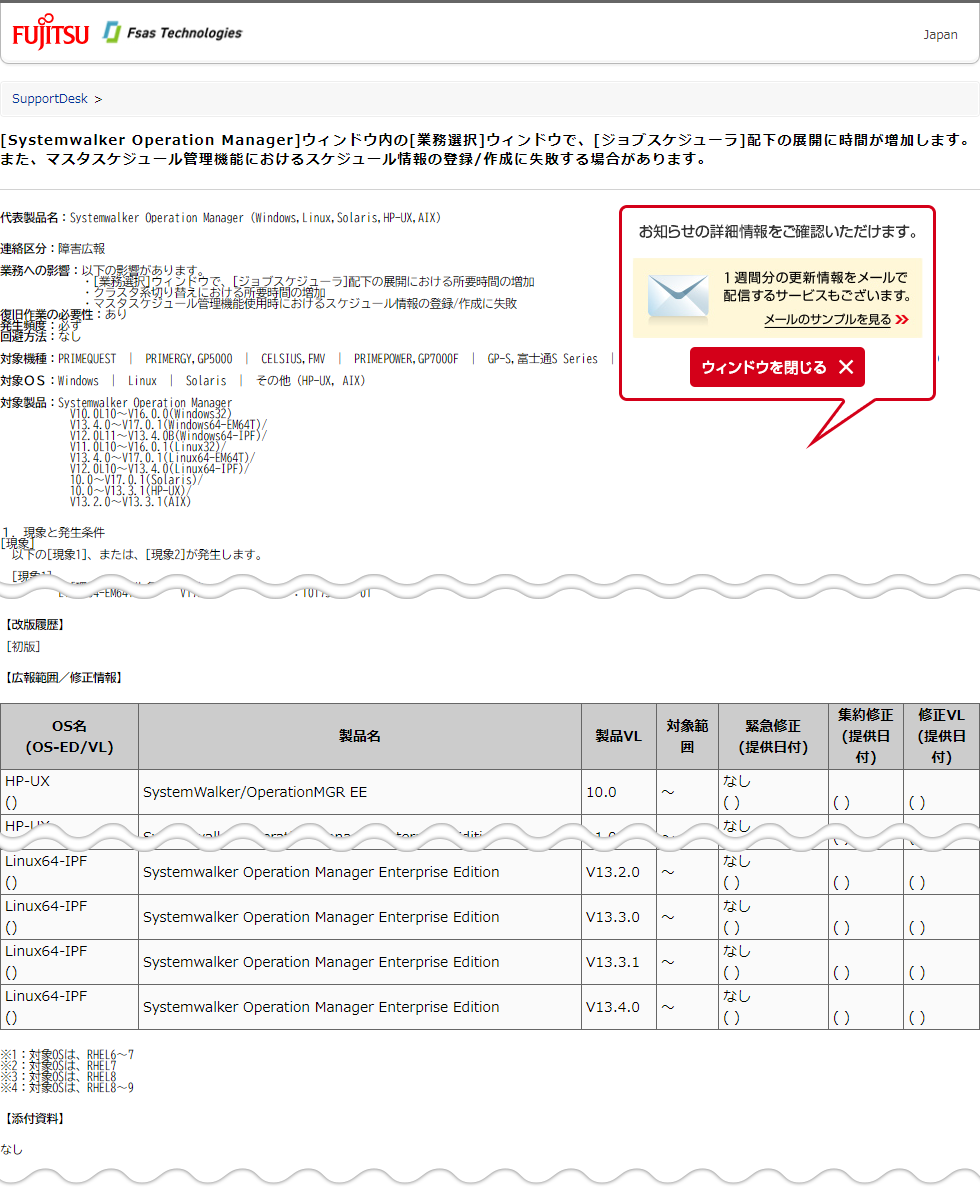Click the 集約修正 (提供日付) column header
The width and height of the screenshot is (980, 1187).
click(866, 737)
